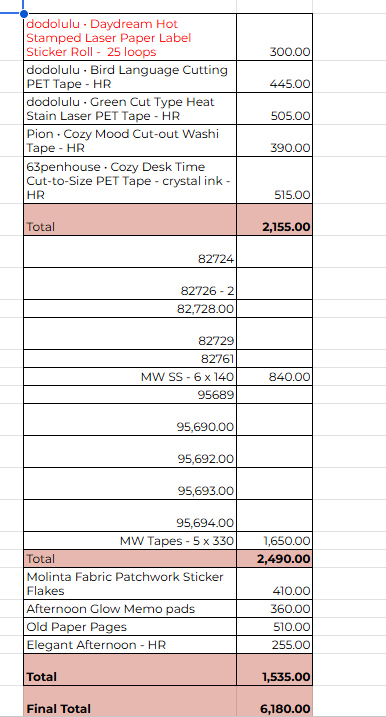Select the red Daydream Hot Stamped label cell
This screenshot has width=386, height=717.
pyautogui.click(x=130, y=37)
